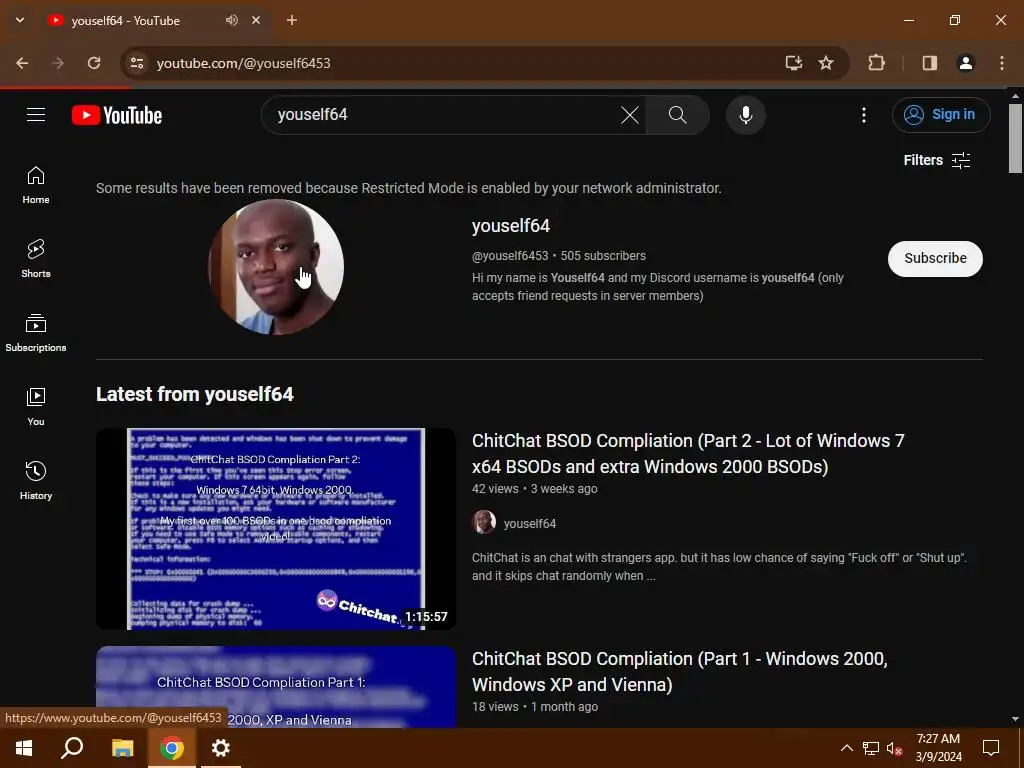The width and height of the screenshot is (1024, 768).
Task: Click the magnifier search button
Action: coord(678,115)
